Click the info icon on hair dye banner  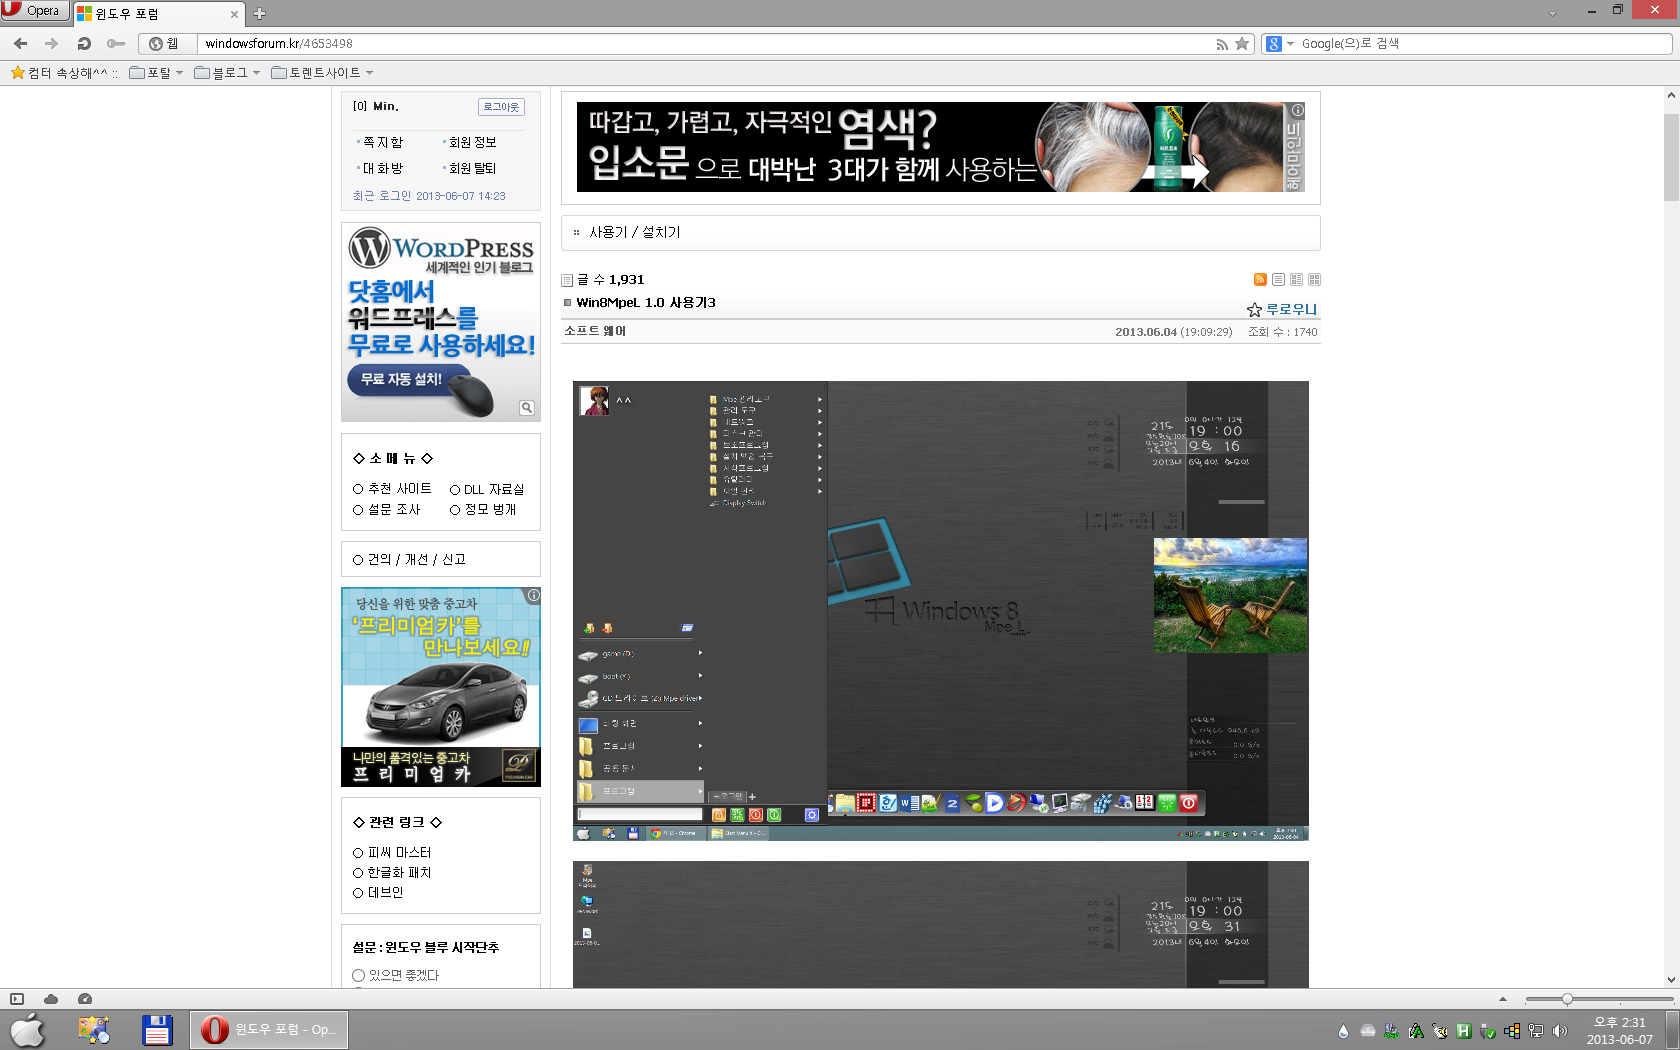click(1297, 110)
